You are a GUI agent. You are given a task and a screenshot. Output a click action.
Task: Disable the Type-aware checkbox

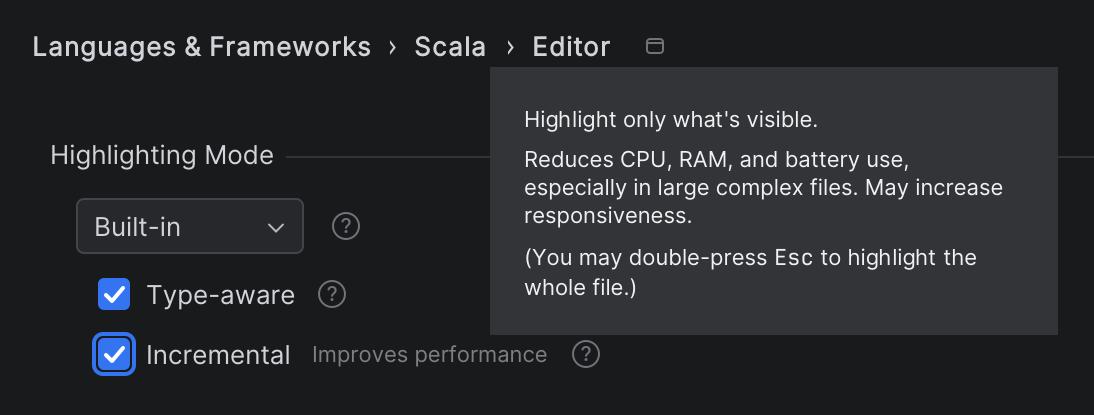[114, 294]
